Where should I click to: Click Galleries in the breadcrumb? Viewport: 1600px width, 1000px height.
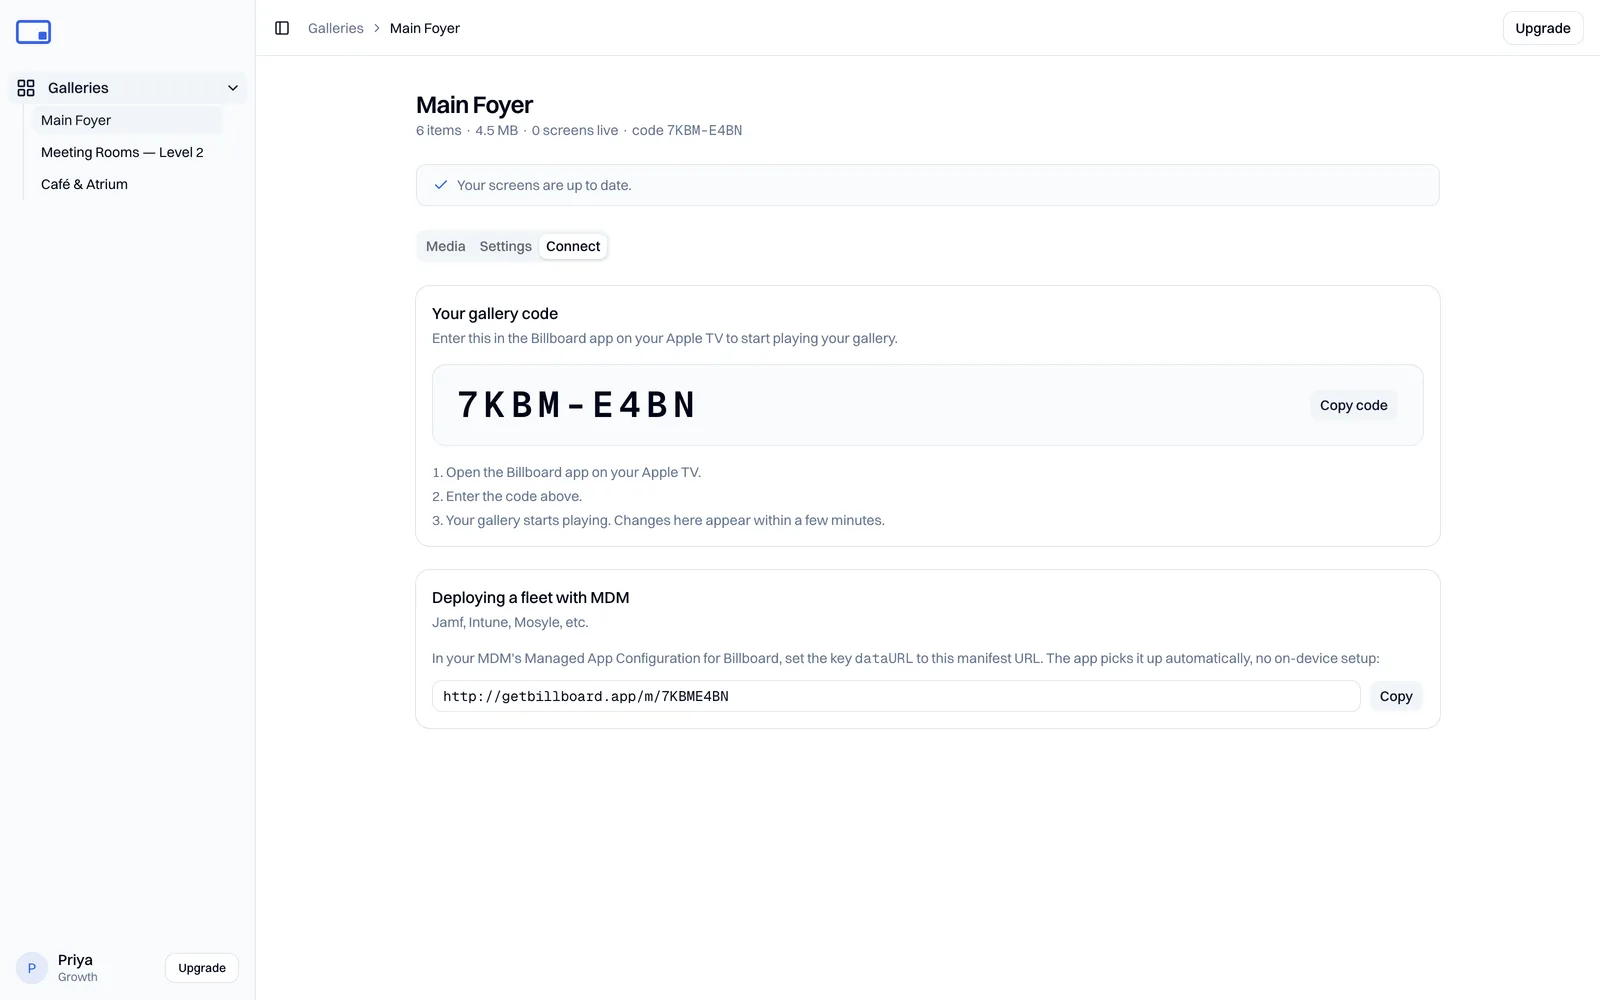click(336, 28)
